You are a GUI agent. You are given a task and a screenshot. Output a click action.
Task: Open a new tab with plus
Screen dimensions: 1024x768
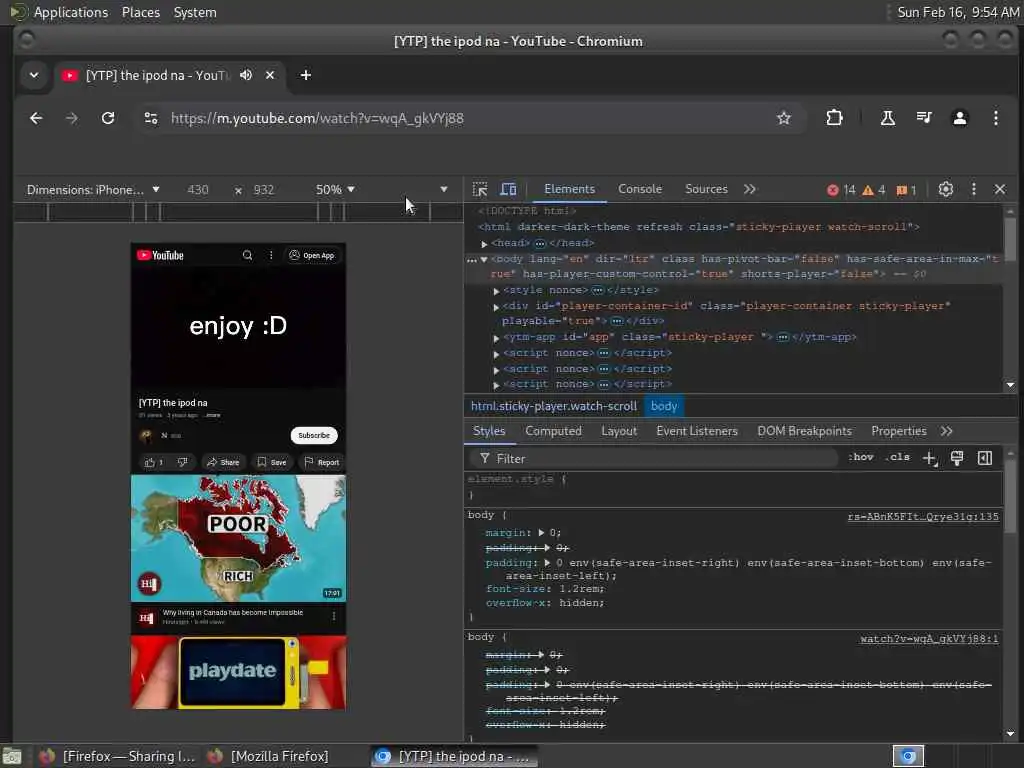click(x=306, y=75)
